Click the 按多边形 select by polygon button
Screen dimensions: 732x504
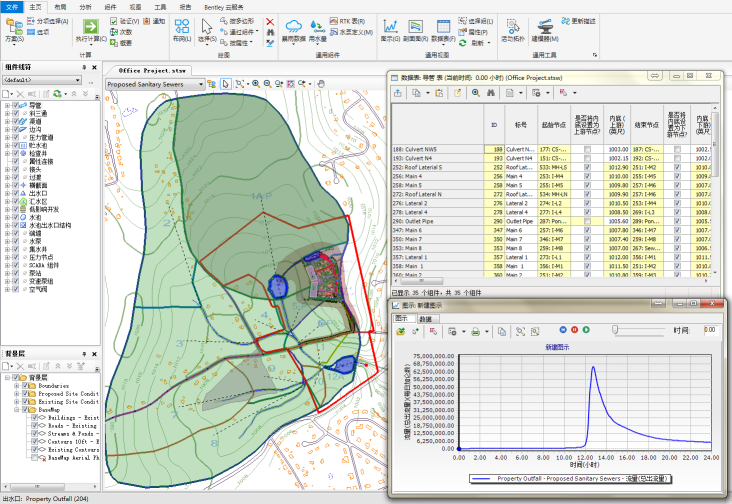pos(237,21)
